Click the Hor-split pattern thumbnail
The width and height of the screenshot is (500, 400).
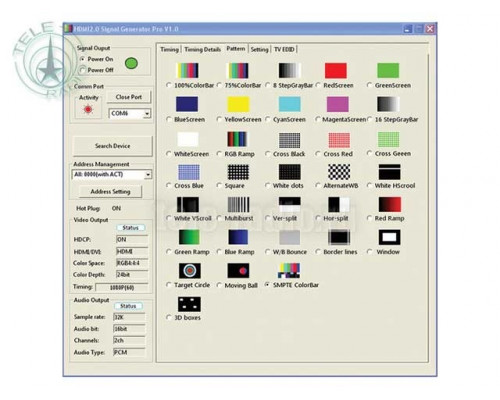tap(339, 204)
